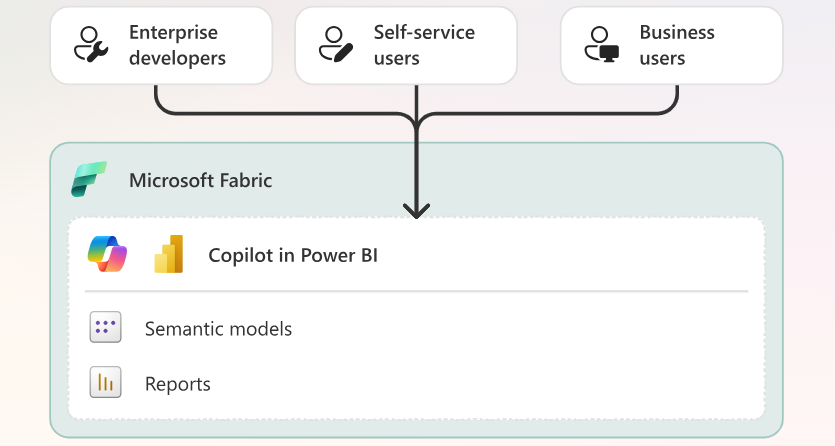Click the downward arrowhead into Copilot box
The image size is (835, 446).
point(416,211)
